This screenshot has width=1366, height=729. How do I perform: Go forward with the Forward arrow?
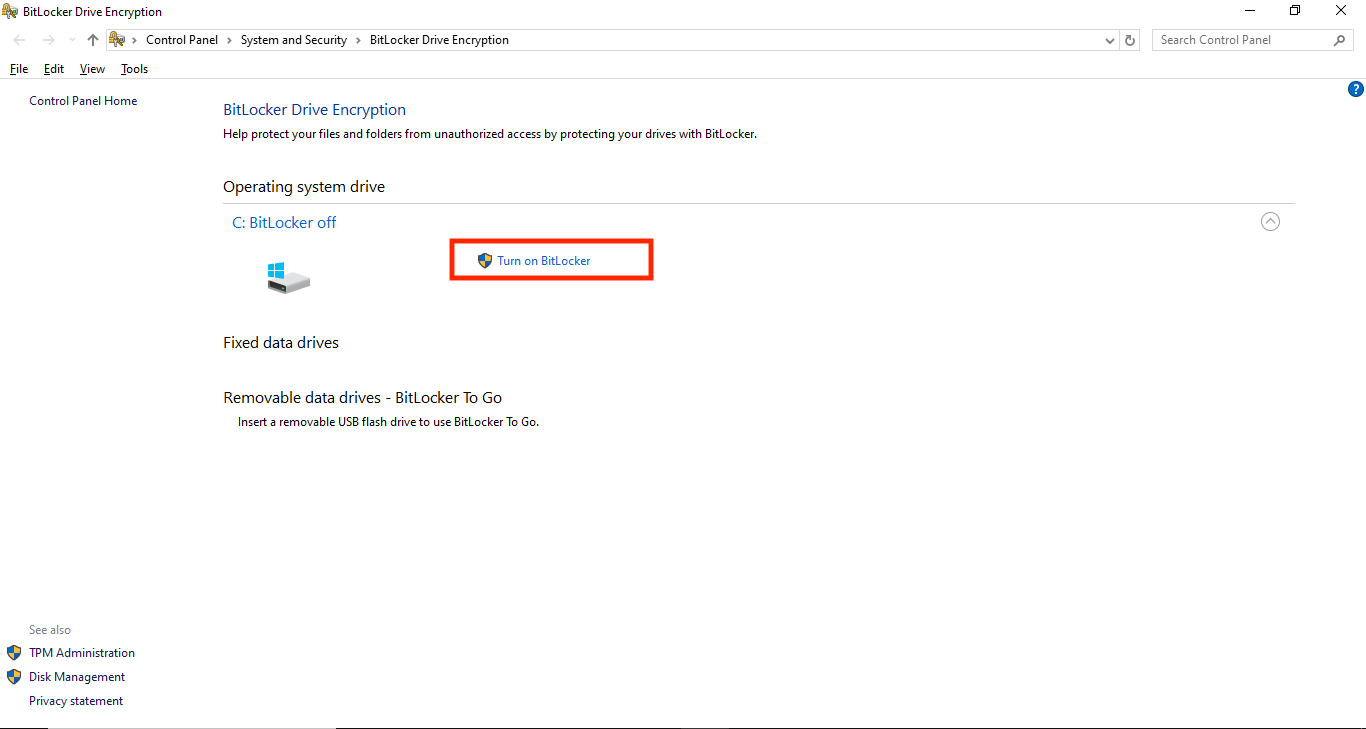click(x=48, y=40)
